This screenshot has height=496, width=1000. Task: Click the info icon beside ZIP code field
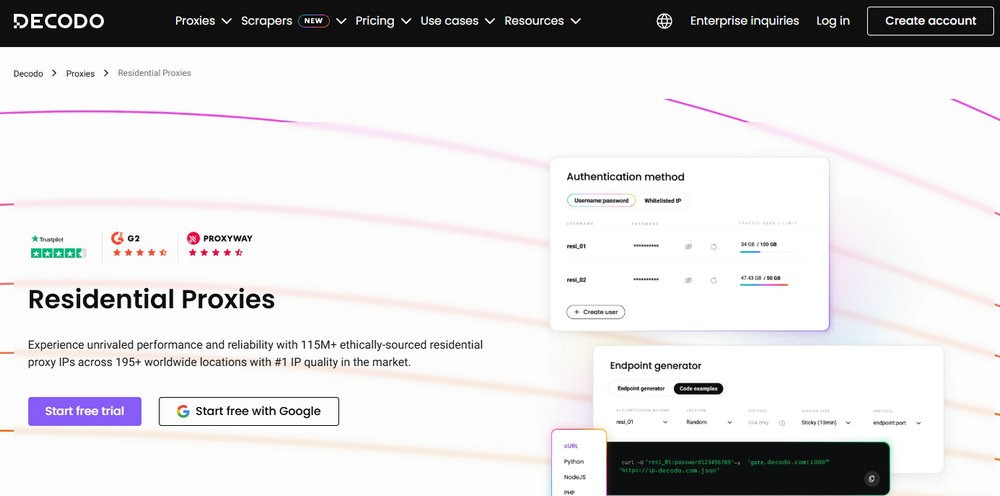point(782,423)
